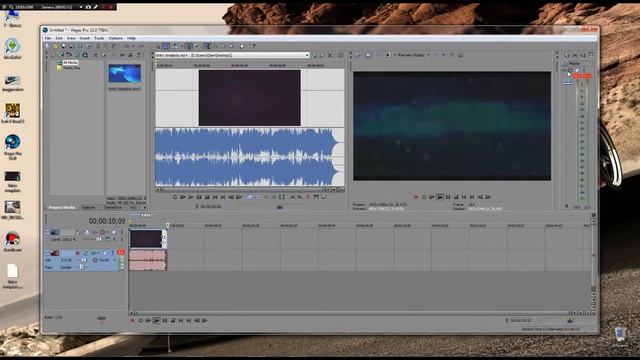Image resolution: width=640 pixels, height=360 pixels.
Task: Click the Save disk icon in main toolbar
Action: 64,47
